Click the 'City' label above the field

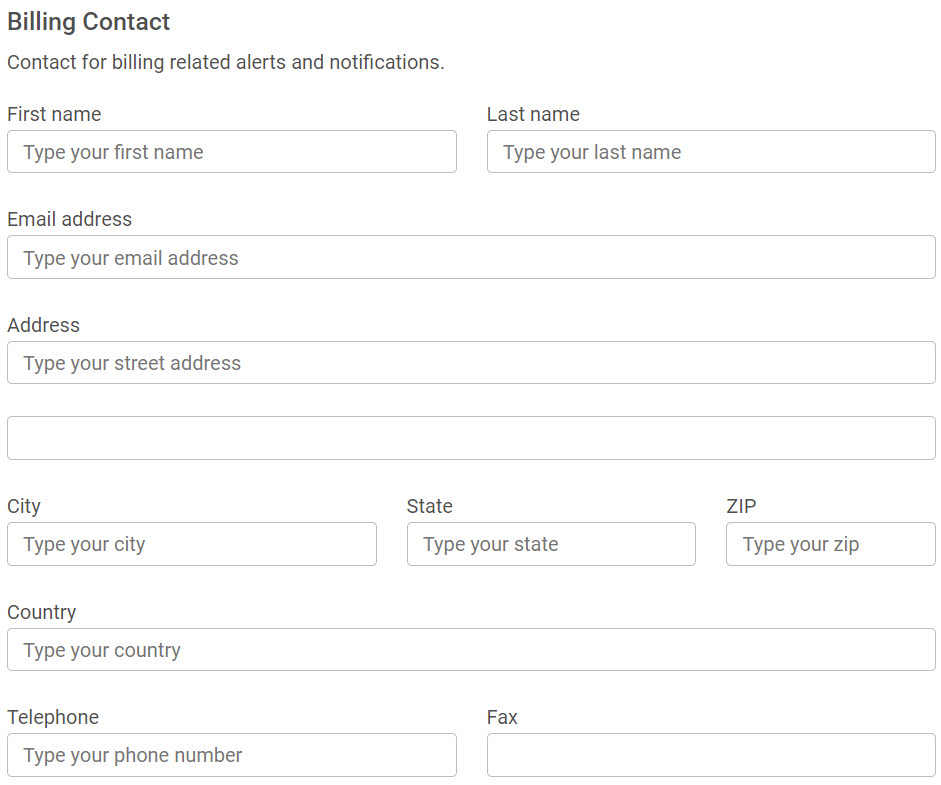coord(24,506)
